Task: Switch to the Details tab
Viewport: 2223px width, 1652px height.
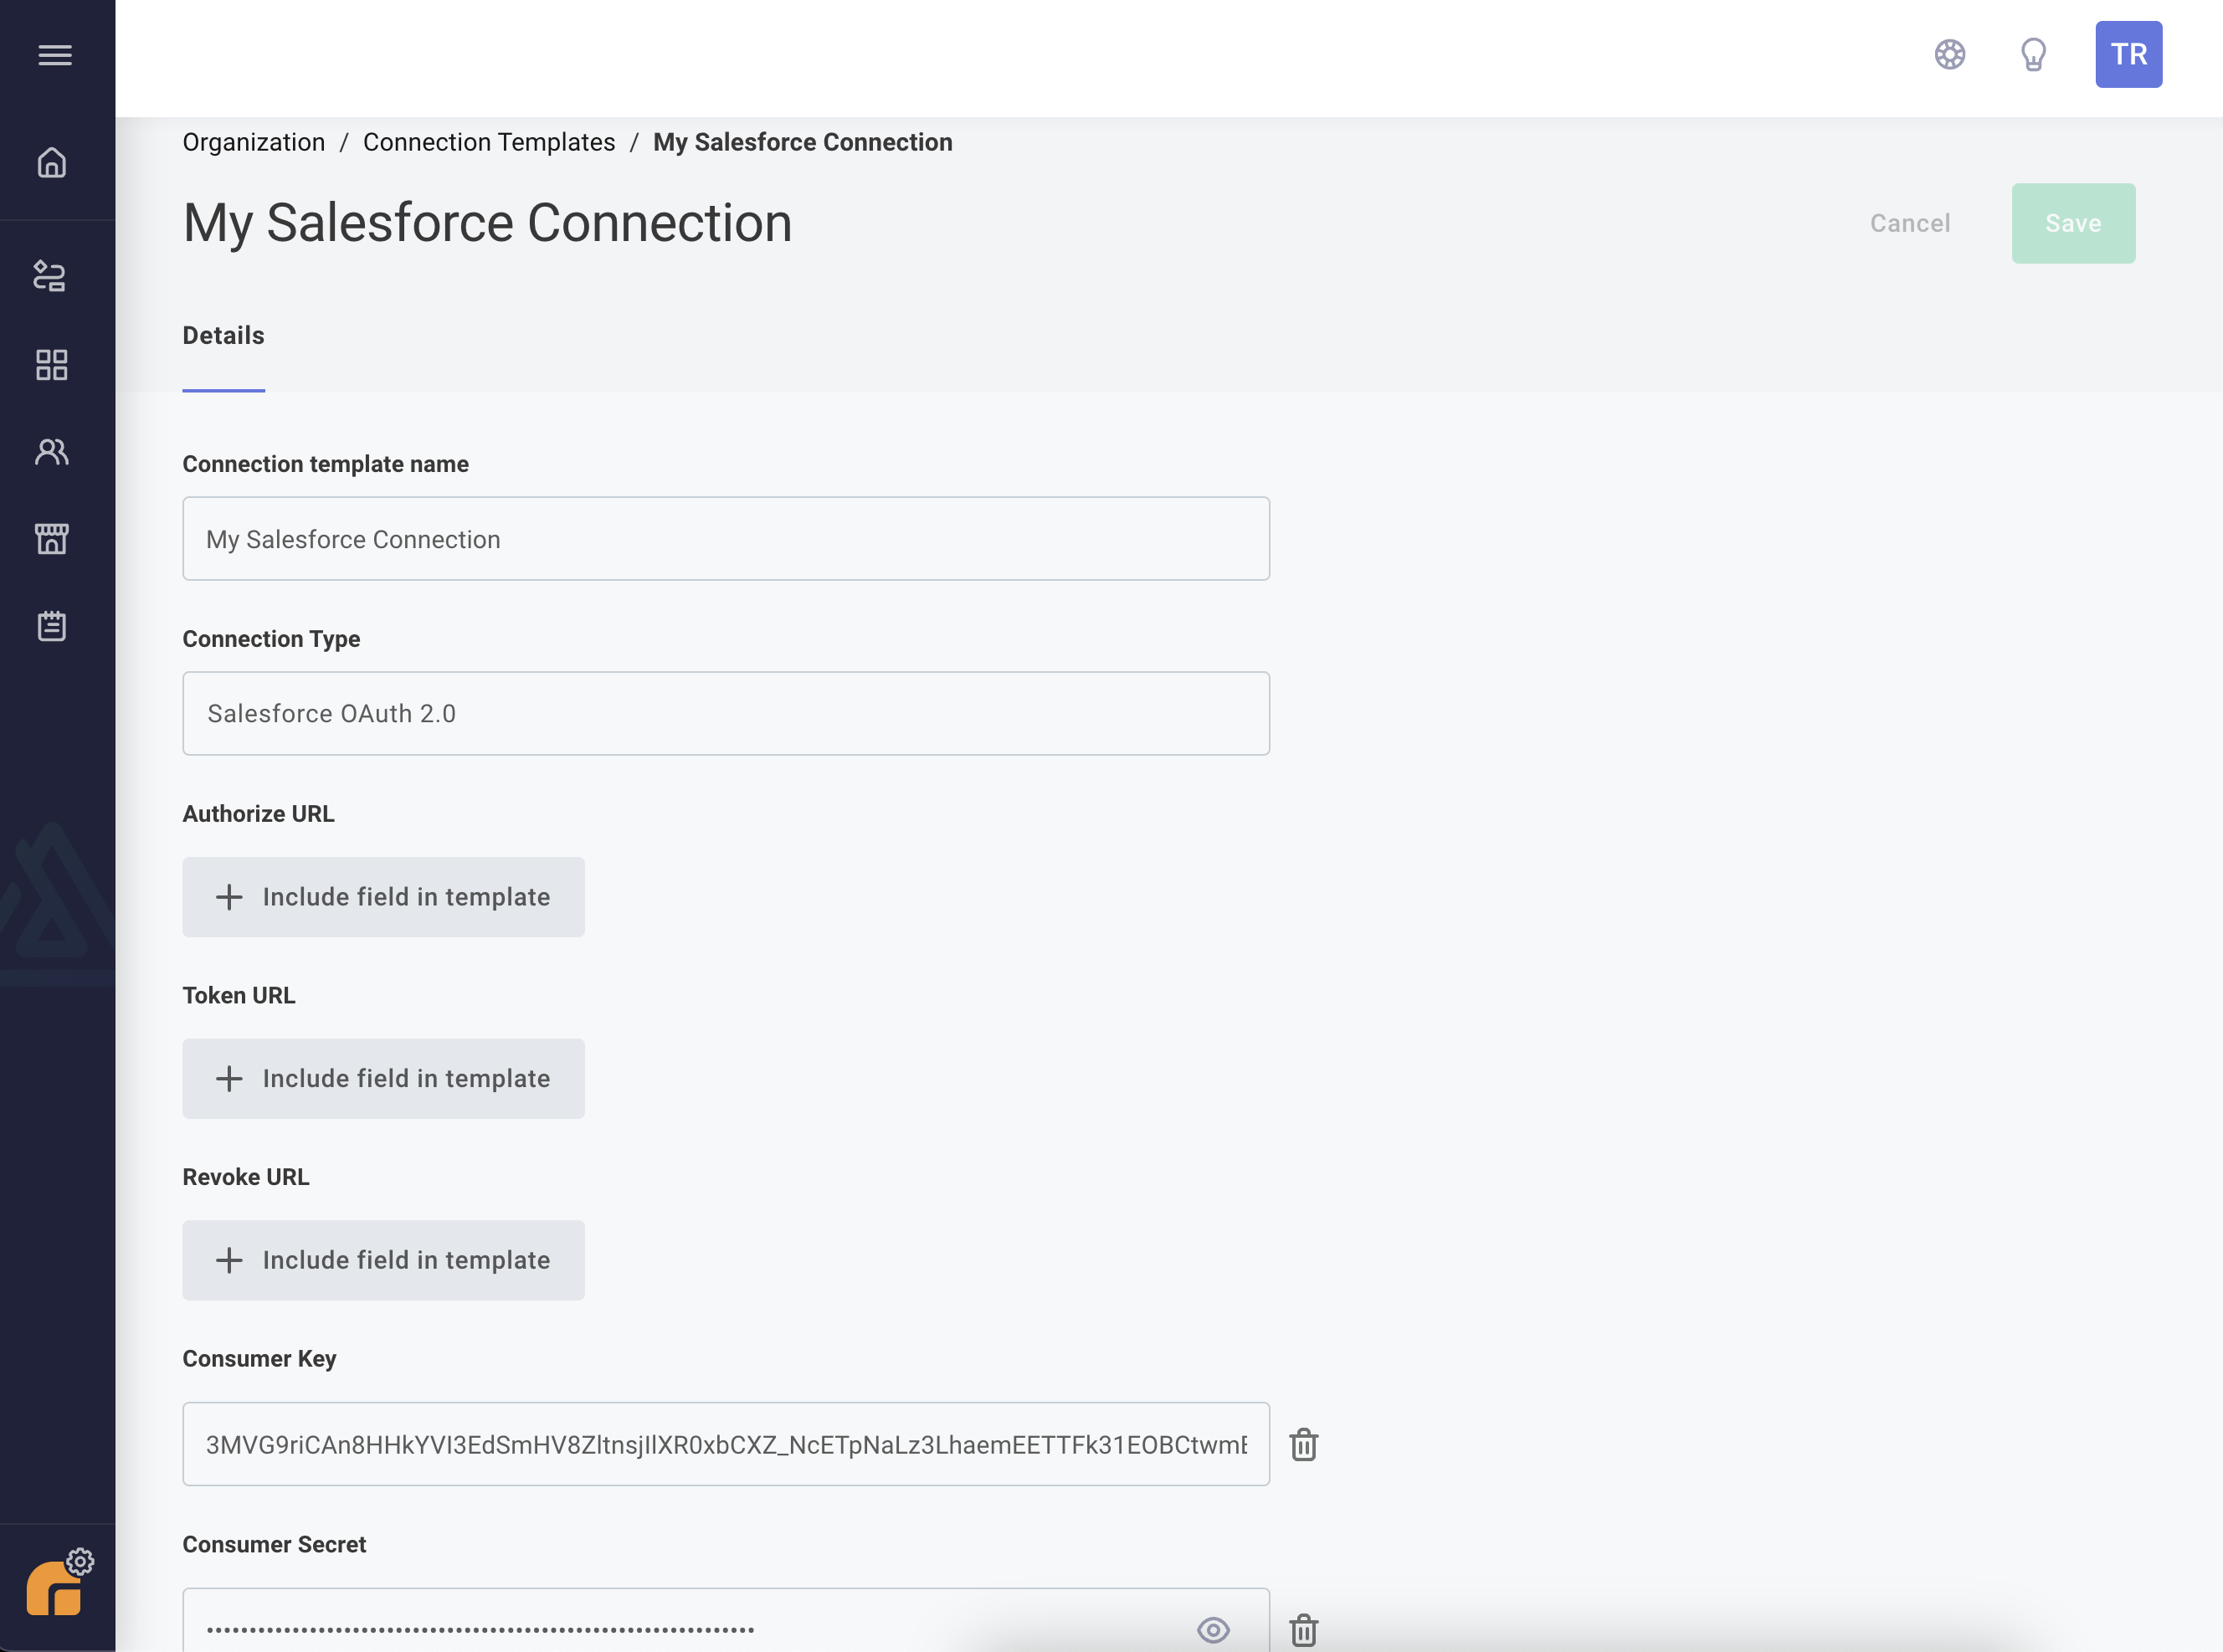Action: [x=223, y=336]
